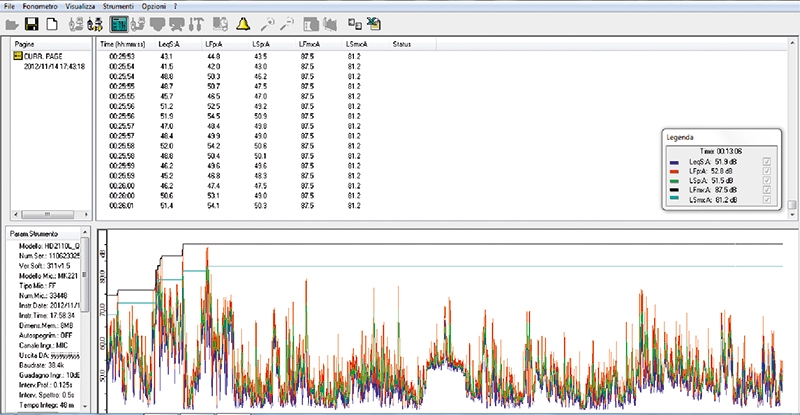The image size is (800, 415).
Task: Open the File menu
Action: point(9,6)
